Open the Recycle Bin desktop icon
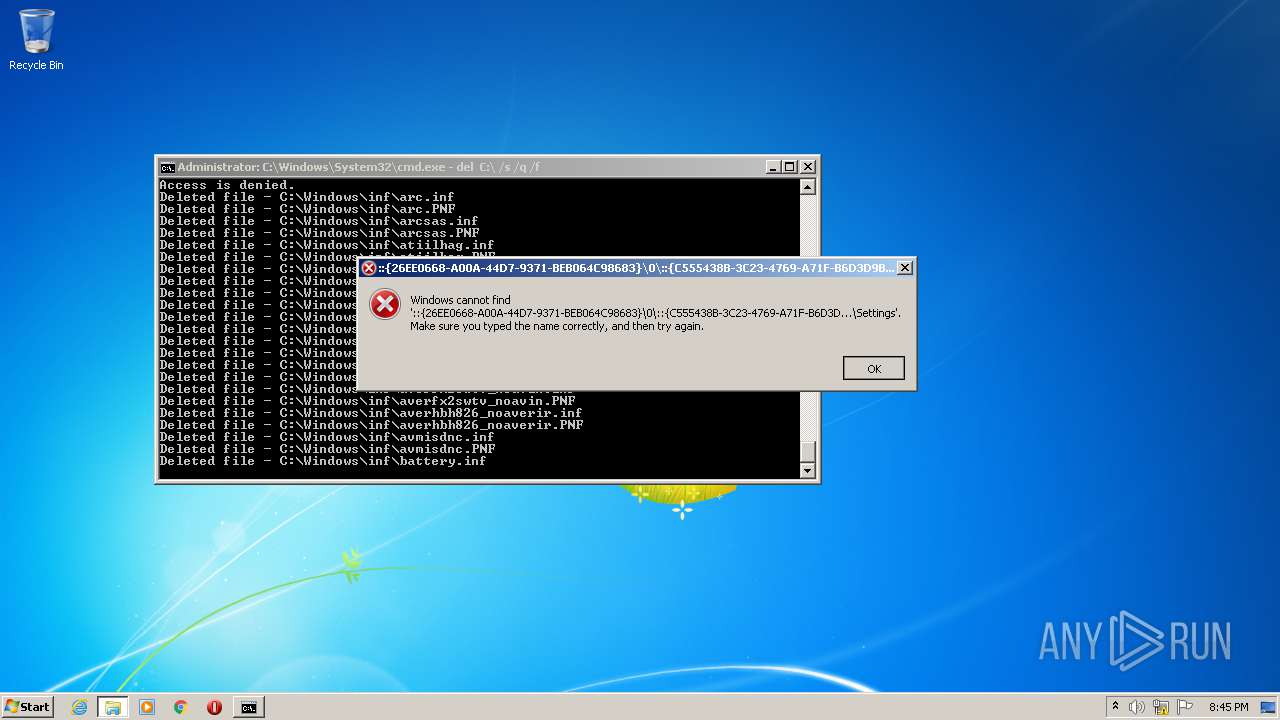 (x=36, y=40)
